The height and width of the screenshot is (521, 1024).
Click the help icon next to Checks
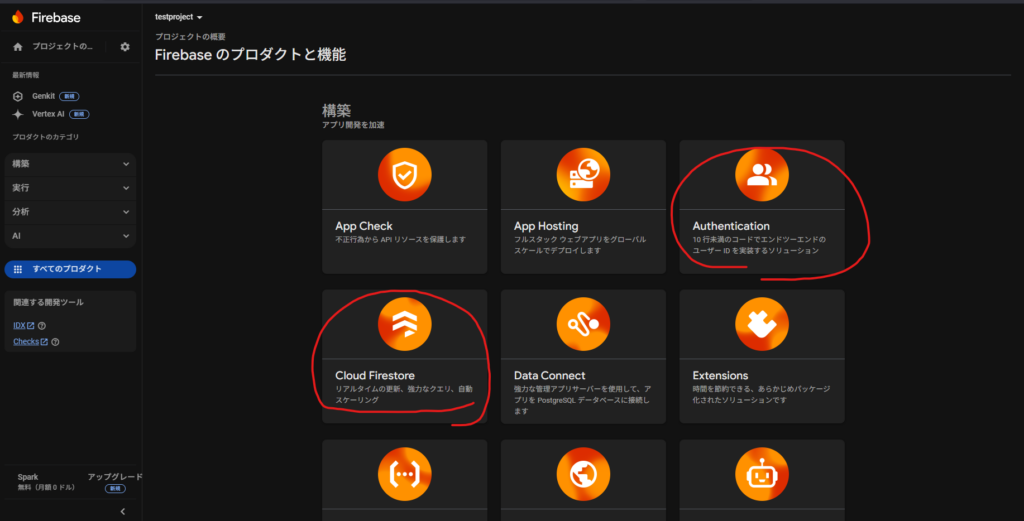55,341
